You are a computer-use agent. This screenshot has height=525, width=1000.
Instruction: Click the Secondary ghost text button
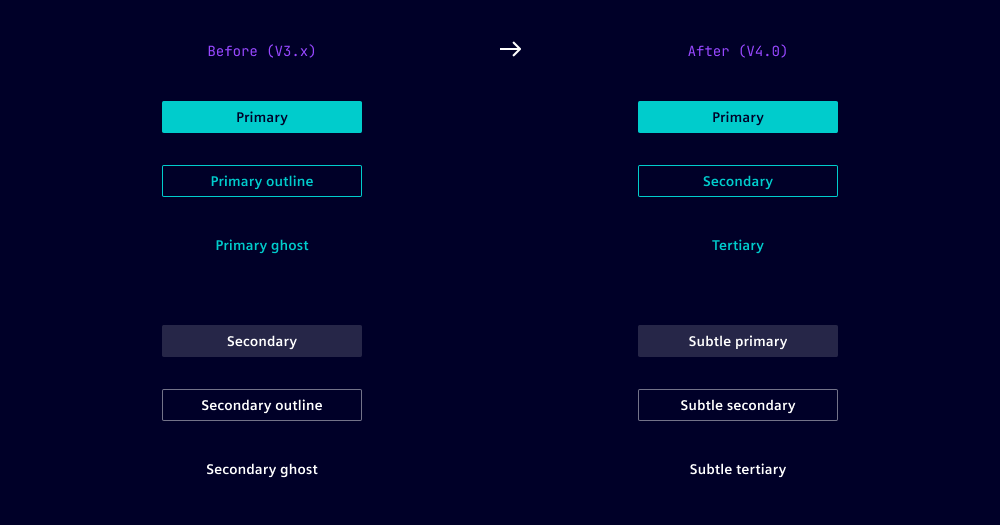coord(262,469)
